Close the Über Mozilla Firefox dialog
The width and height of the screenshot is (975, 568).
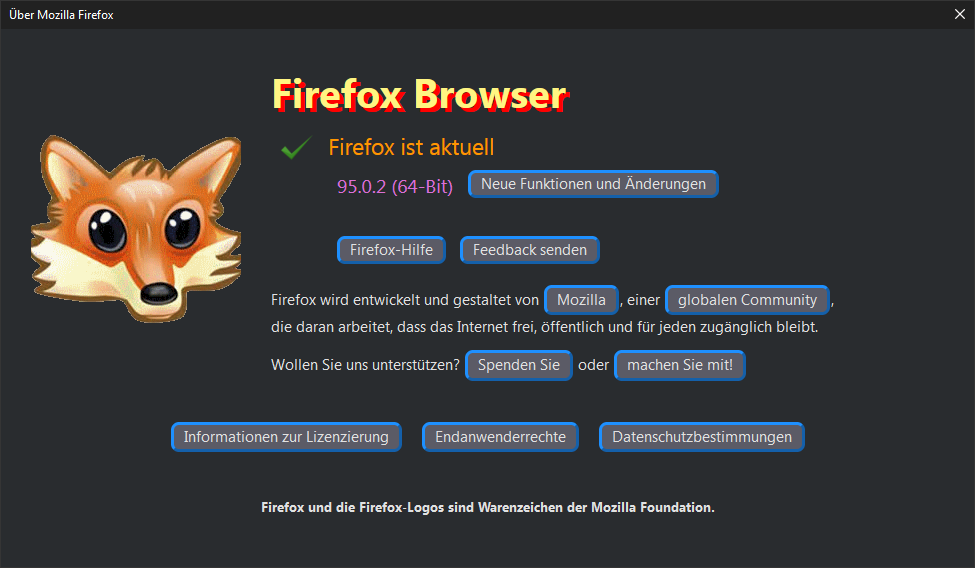[959, 14]
